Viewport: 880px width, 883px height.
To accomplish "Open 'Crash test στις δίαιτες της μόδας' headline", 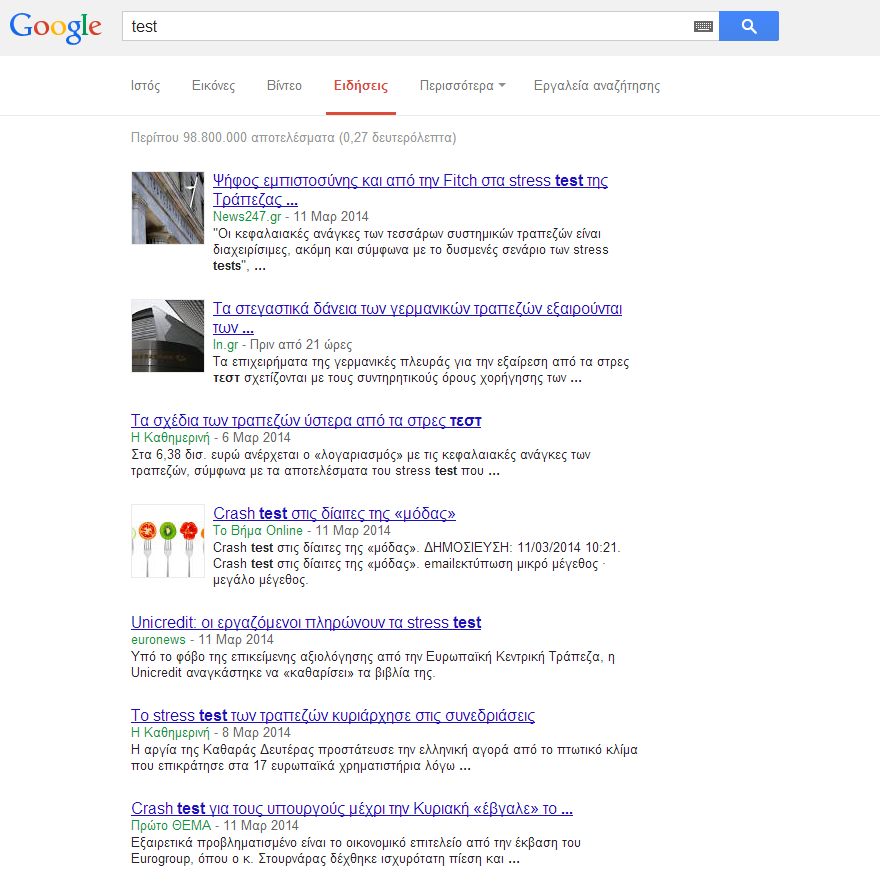I will pyautogui.click(x=334, y=514).
